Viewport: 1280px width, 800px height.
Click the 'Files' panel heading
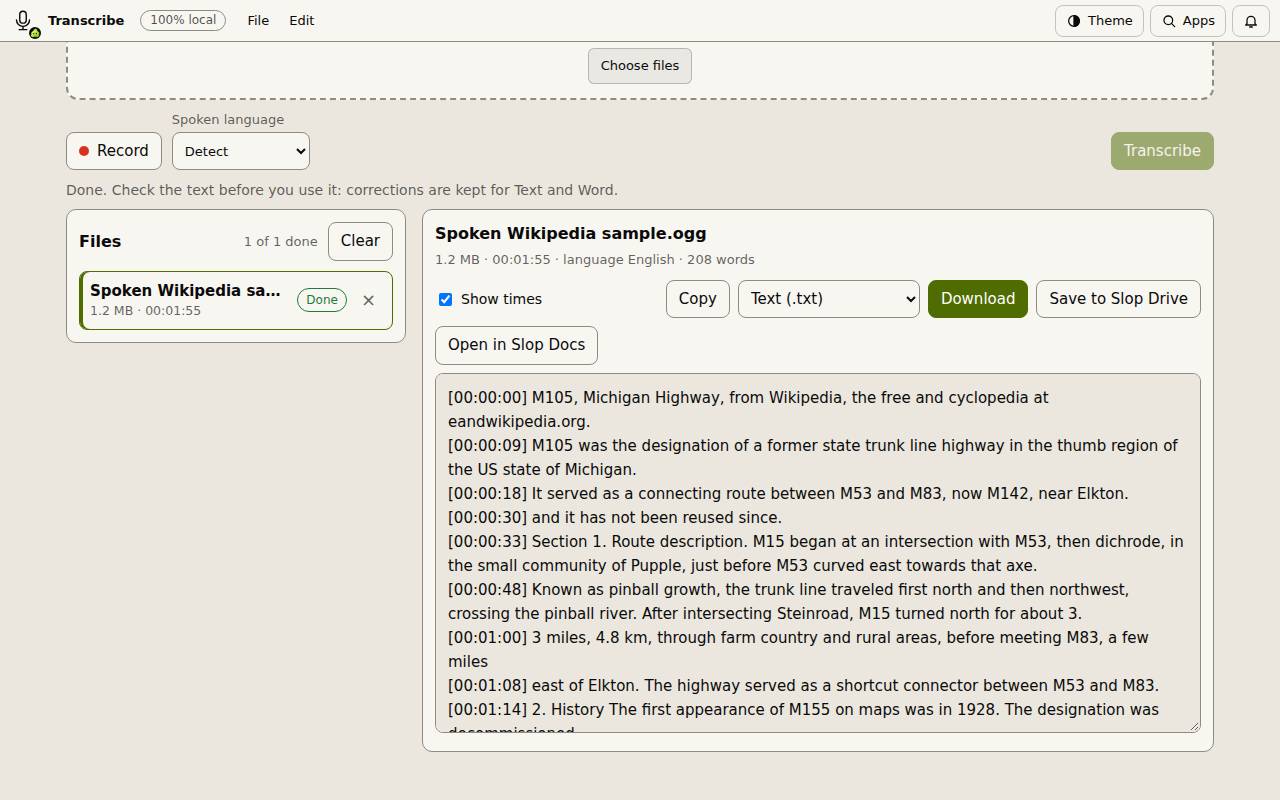click(100, 241)
